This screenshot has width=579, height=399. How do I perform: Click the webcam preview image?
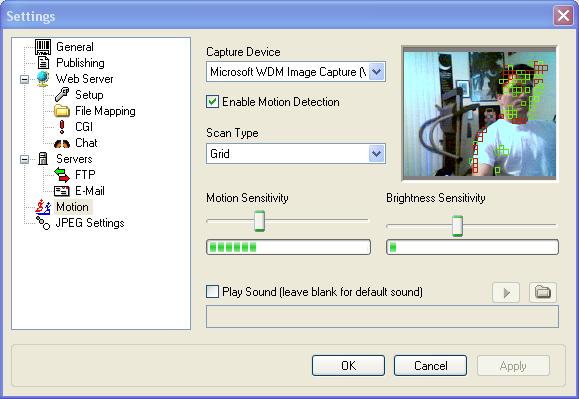point(480,114)
